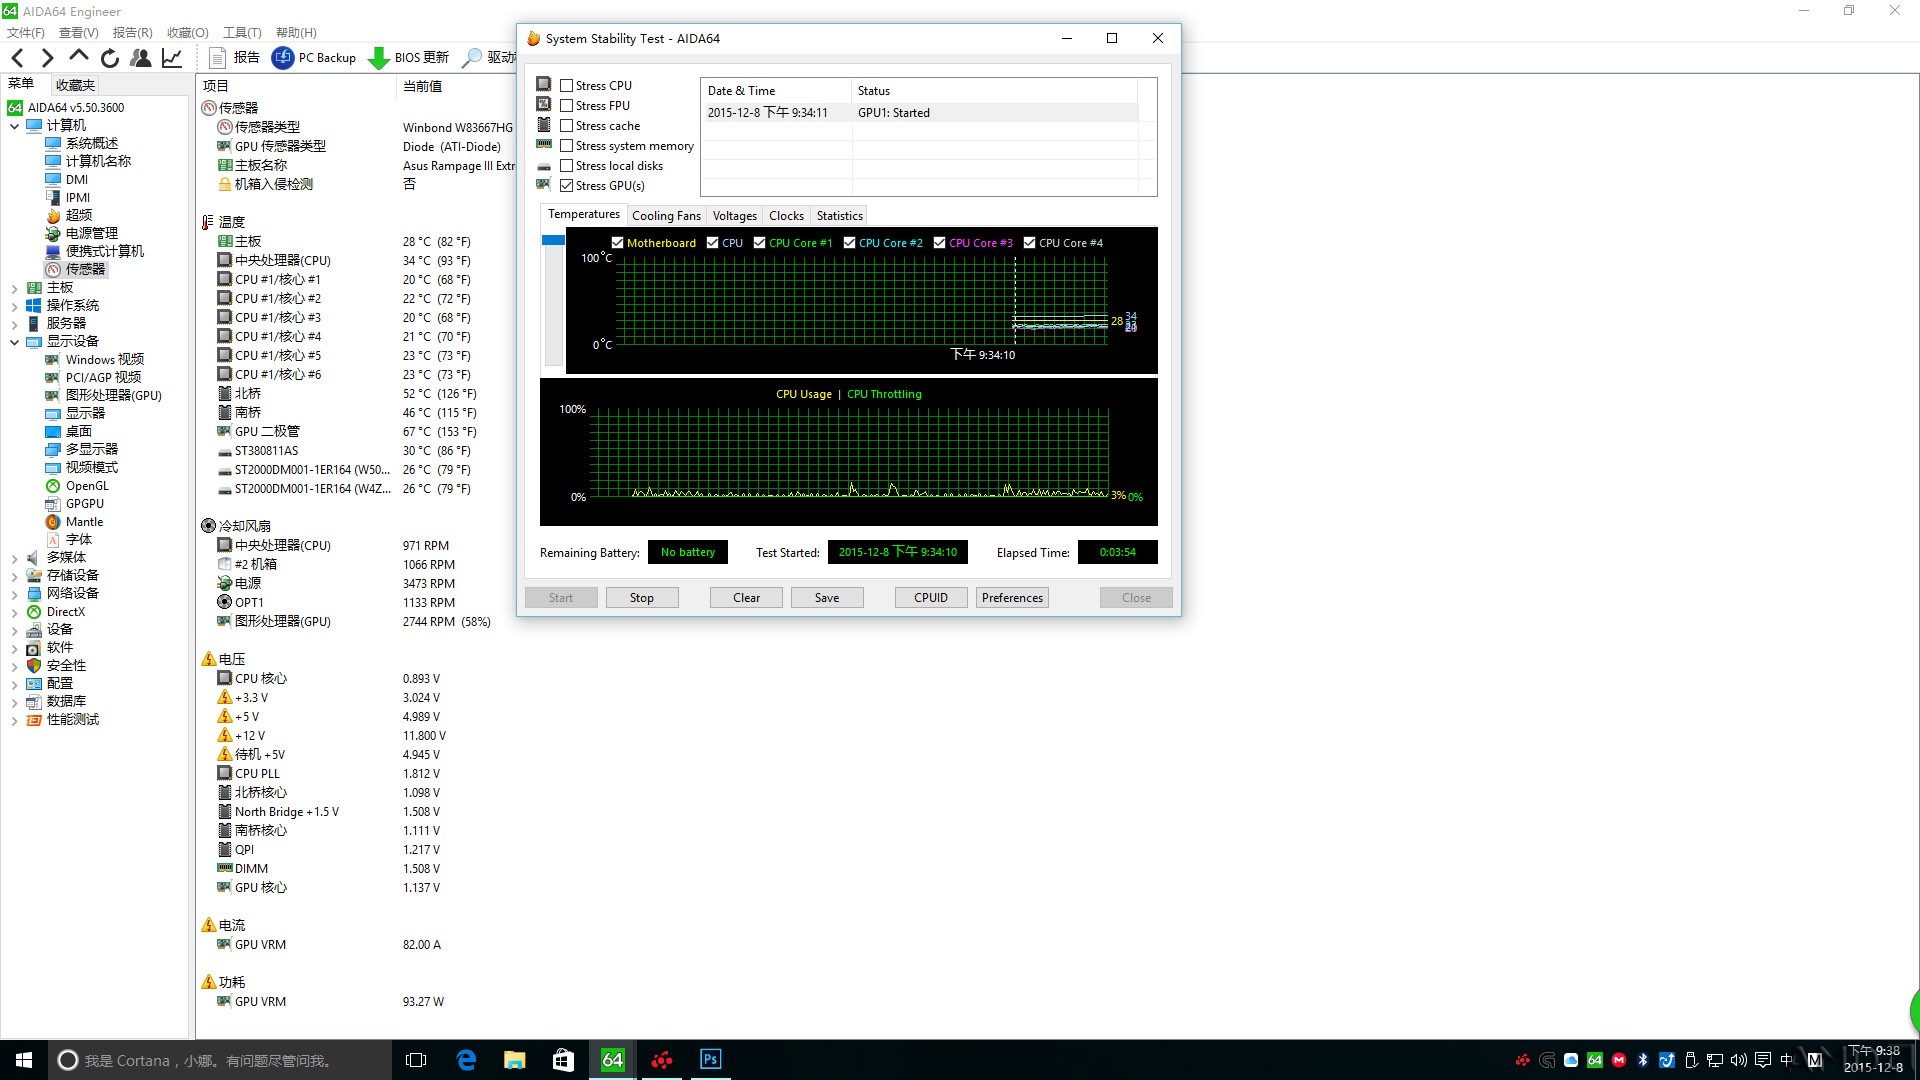Image resolution: width=1920 pixels, height=1080 pixels.
Task: Switch to the Statistics tab
Action: 839,216
